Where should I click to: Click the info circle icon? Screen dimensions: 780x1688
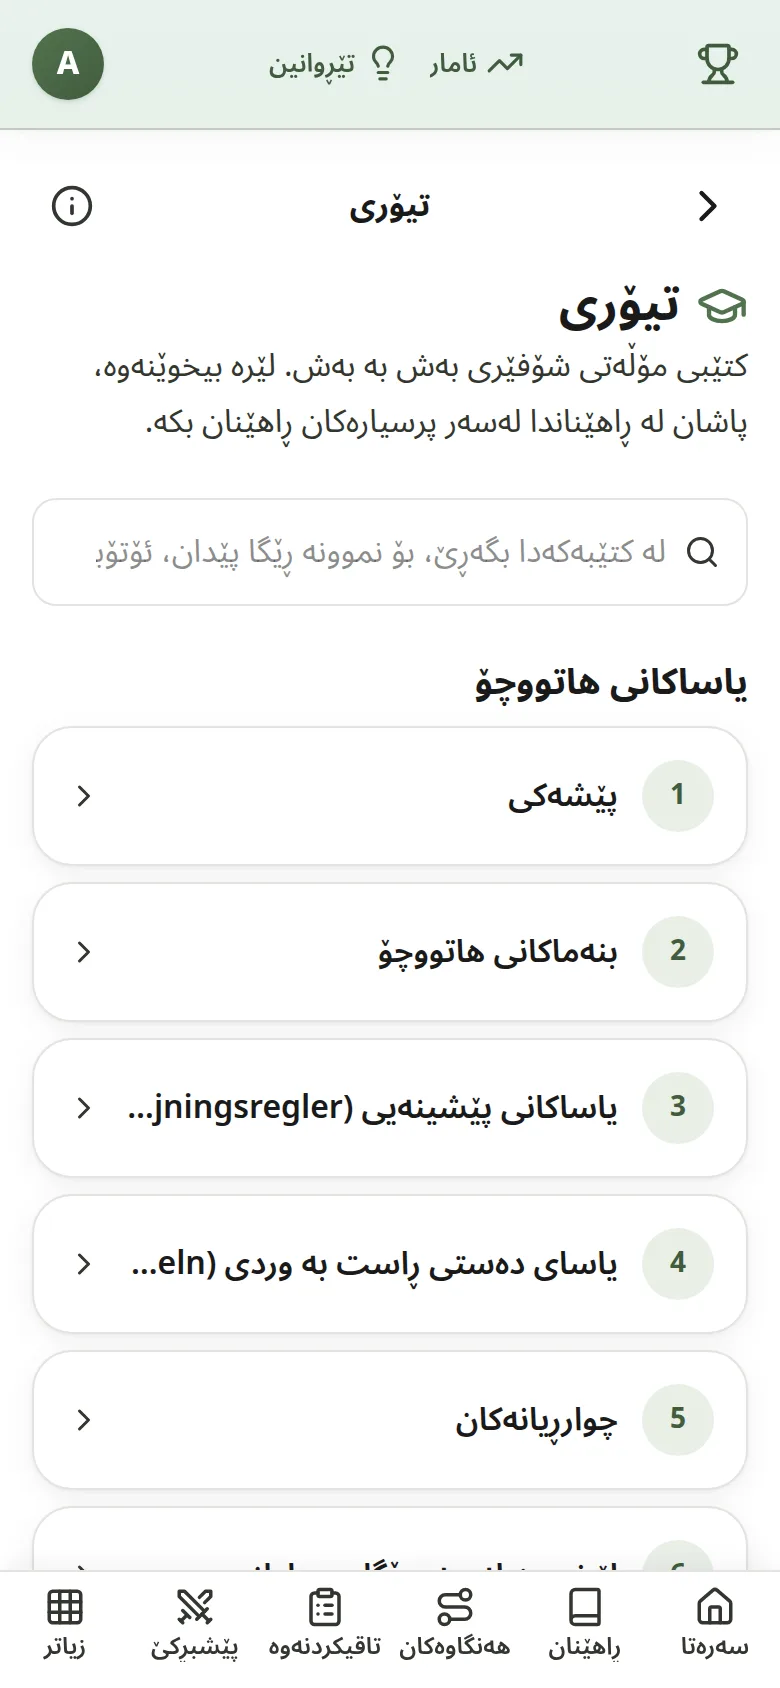pos(72,206)
